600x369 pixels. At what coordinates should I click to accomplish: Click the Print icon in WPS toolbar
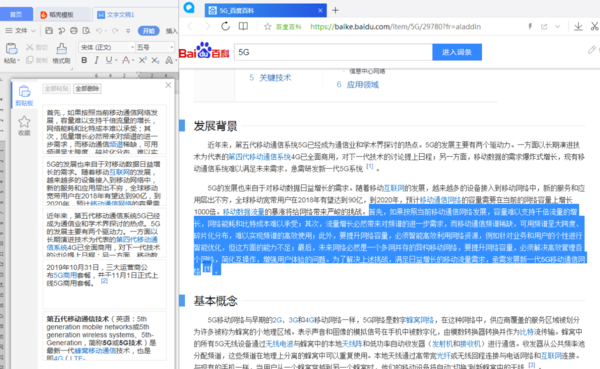[74, 31]
